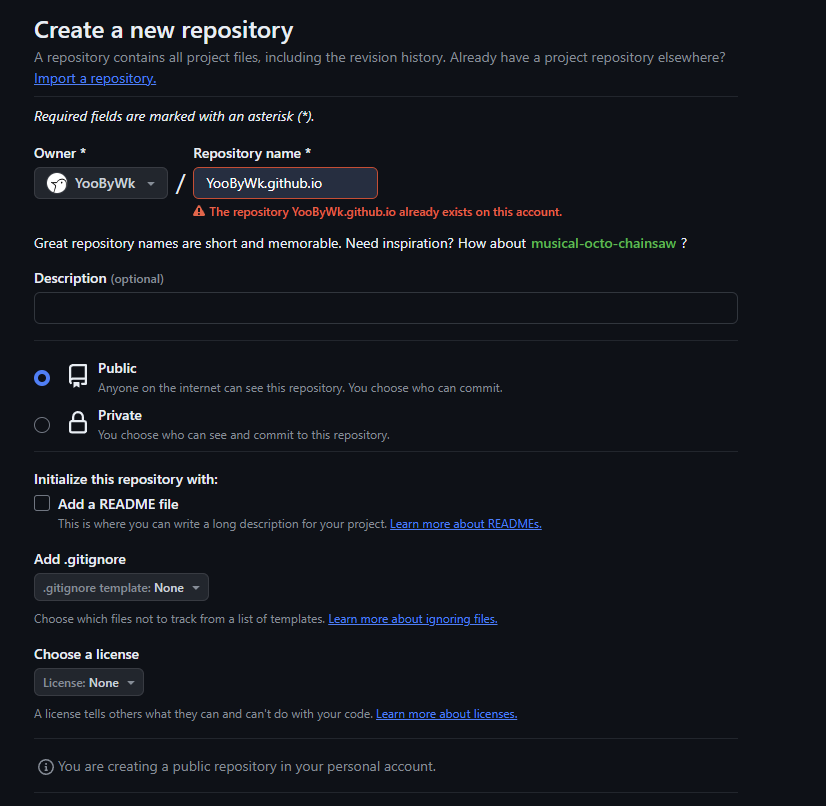Click the red warning triangle icon
826x806 pixels.
[199, 212]
